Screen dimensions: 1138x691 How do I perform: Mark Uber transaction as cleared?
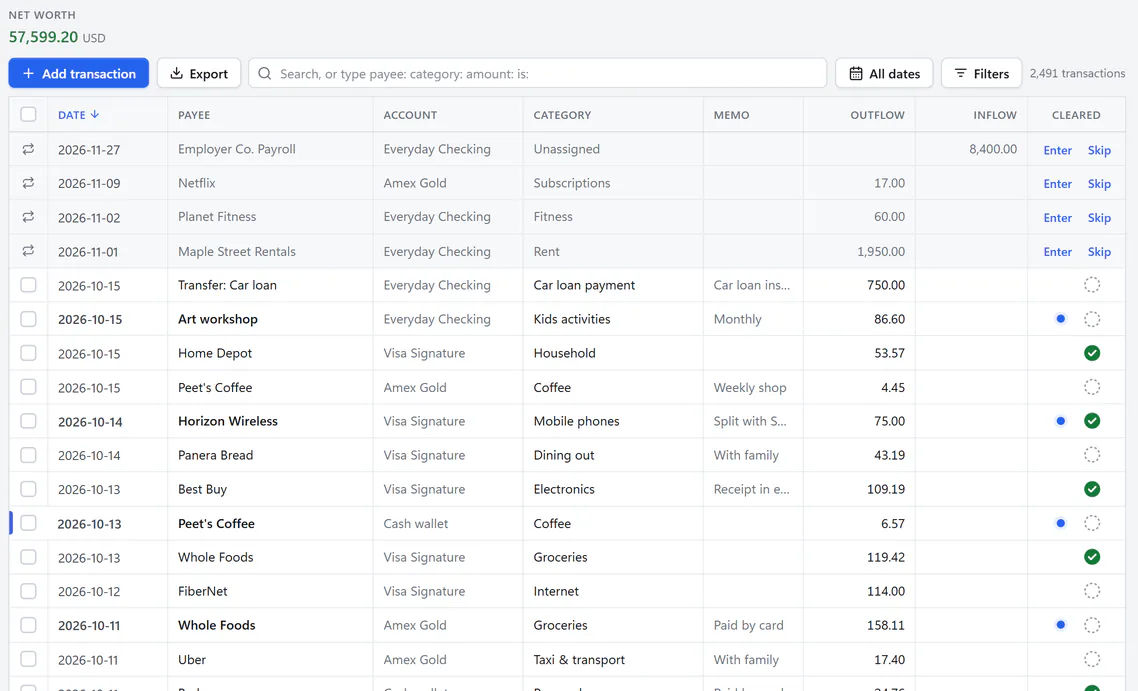1092,659
